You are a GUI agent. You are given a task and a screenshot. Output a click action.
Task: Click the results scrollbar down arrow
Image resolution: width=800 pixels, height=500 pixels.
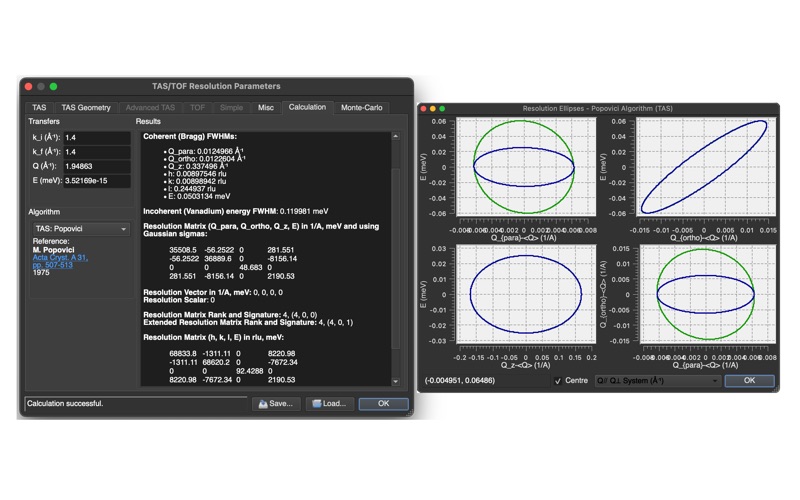pos(395,381)
